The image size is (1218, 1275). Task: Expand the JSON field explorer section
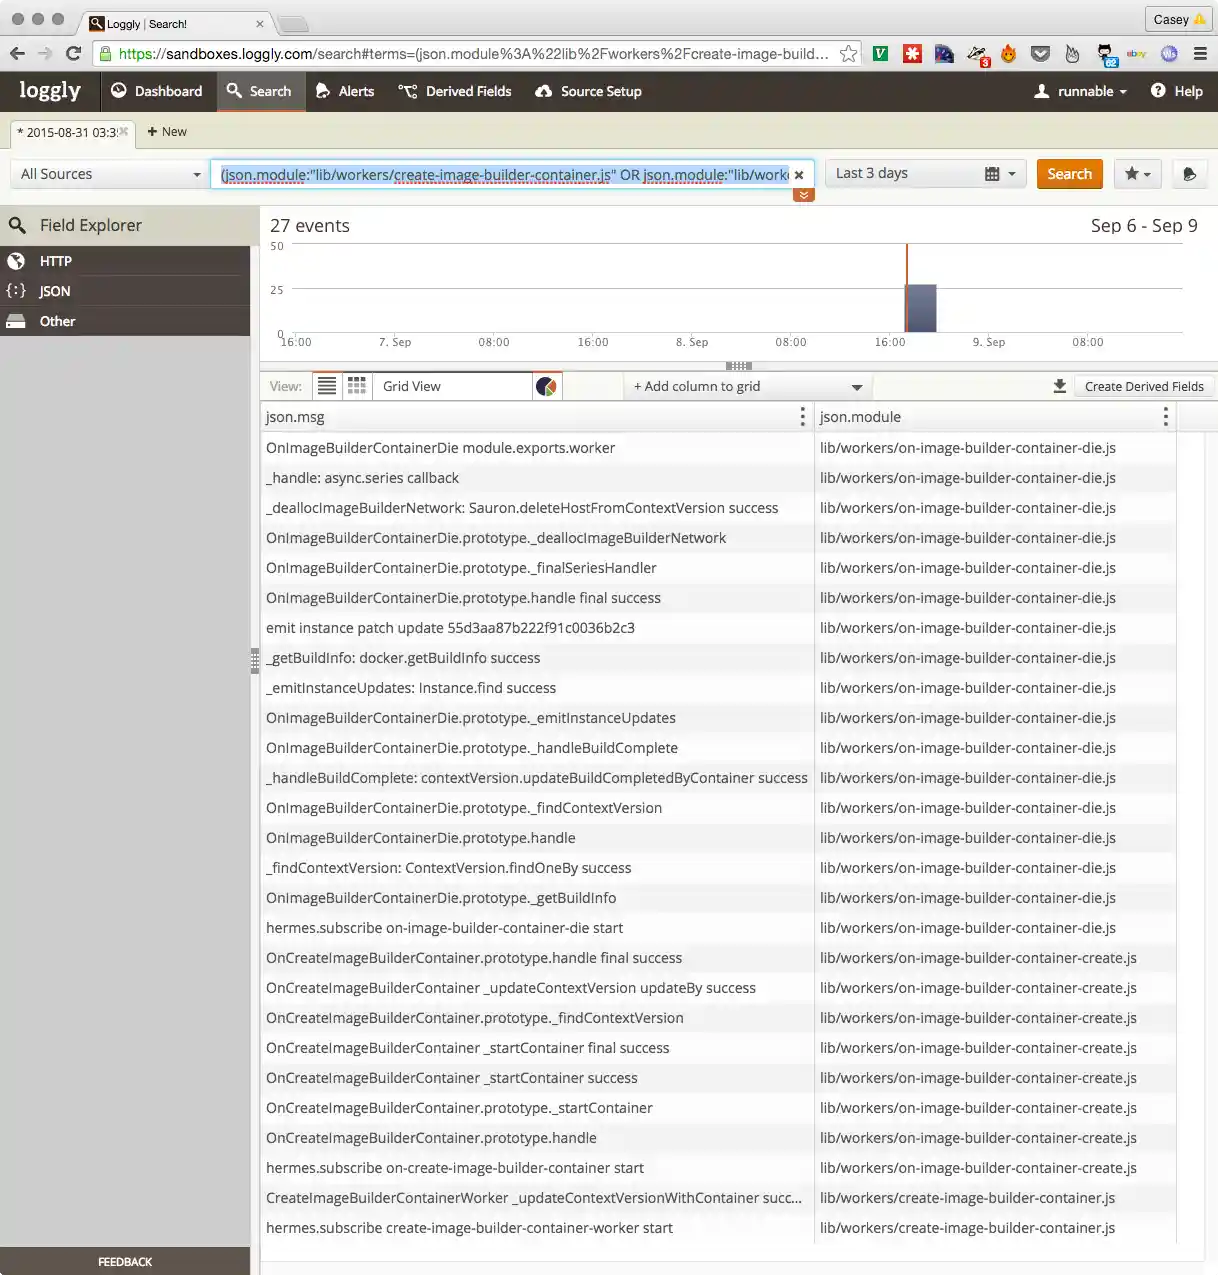(55, 291)
